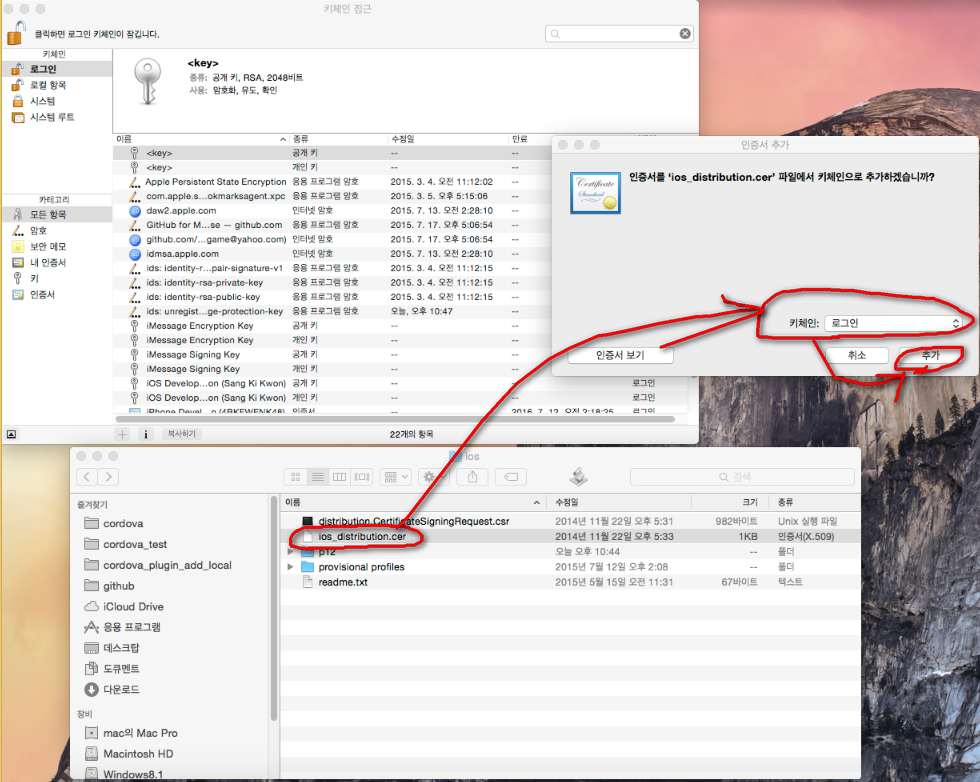
Task: Open the Finder arrange-by dropdown
Action: 396,477
